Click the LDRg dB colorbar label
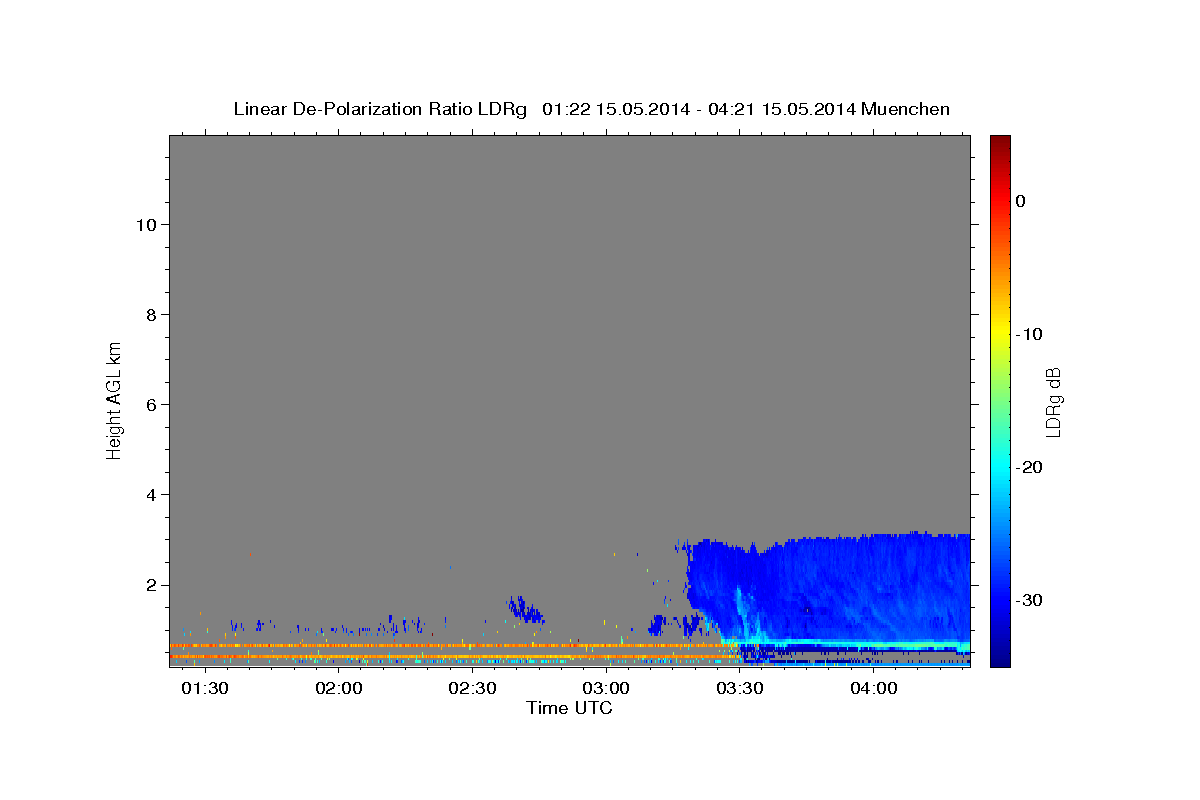 (1053, 401)
